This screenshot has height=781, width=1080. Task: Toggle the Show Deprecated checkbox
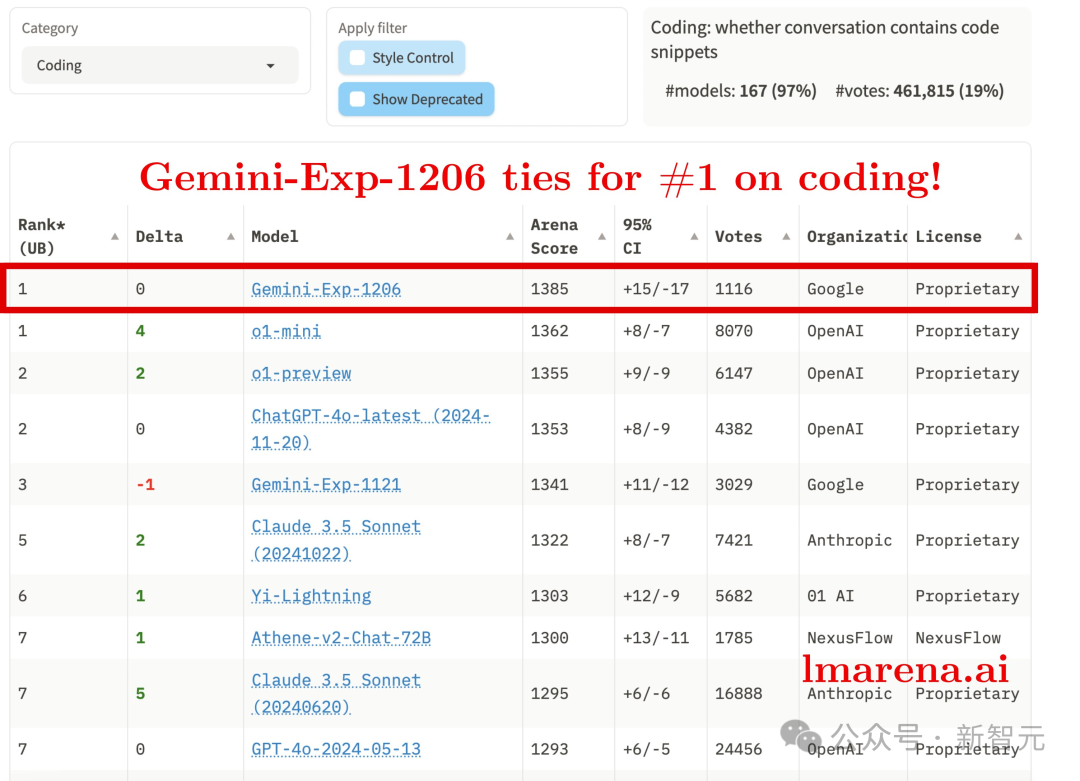point(357,99)
